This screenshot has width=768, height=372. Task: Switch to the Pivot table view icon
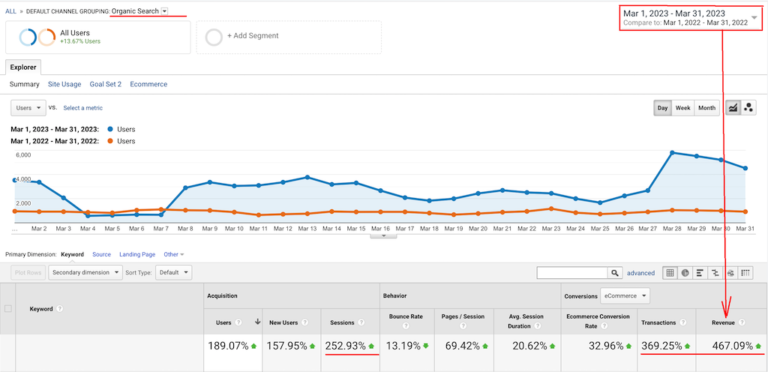pyautogui.click(x=746, y=273)
